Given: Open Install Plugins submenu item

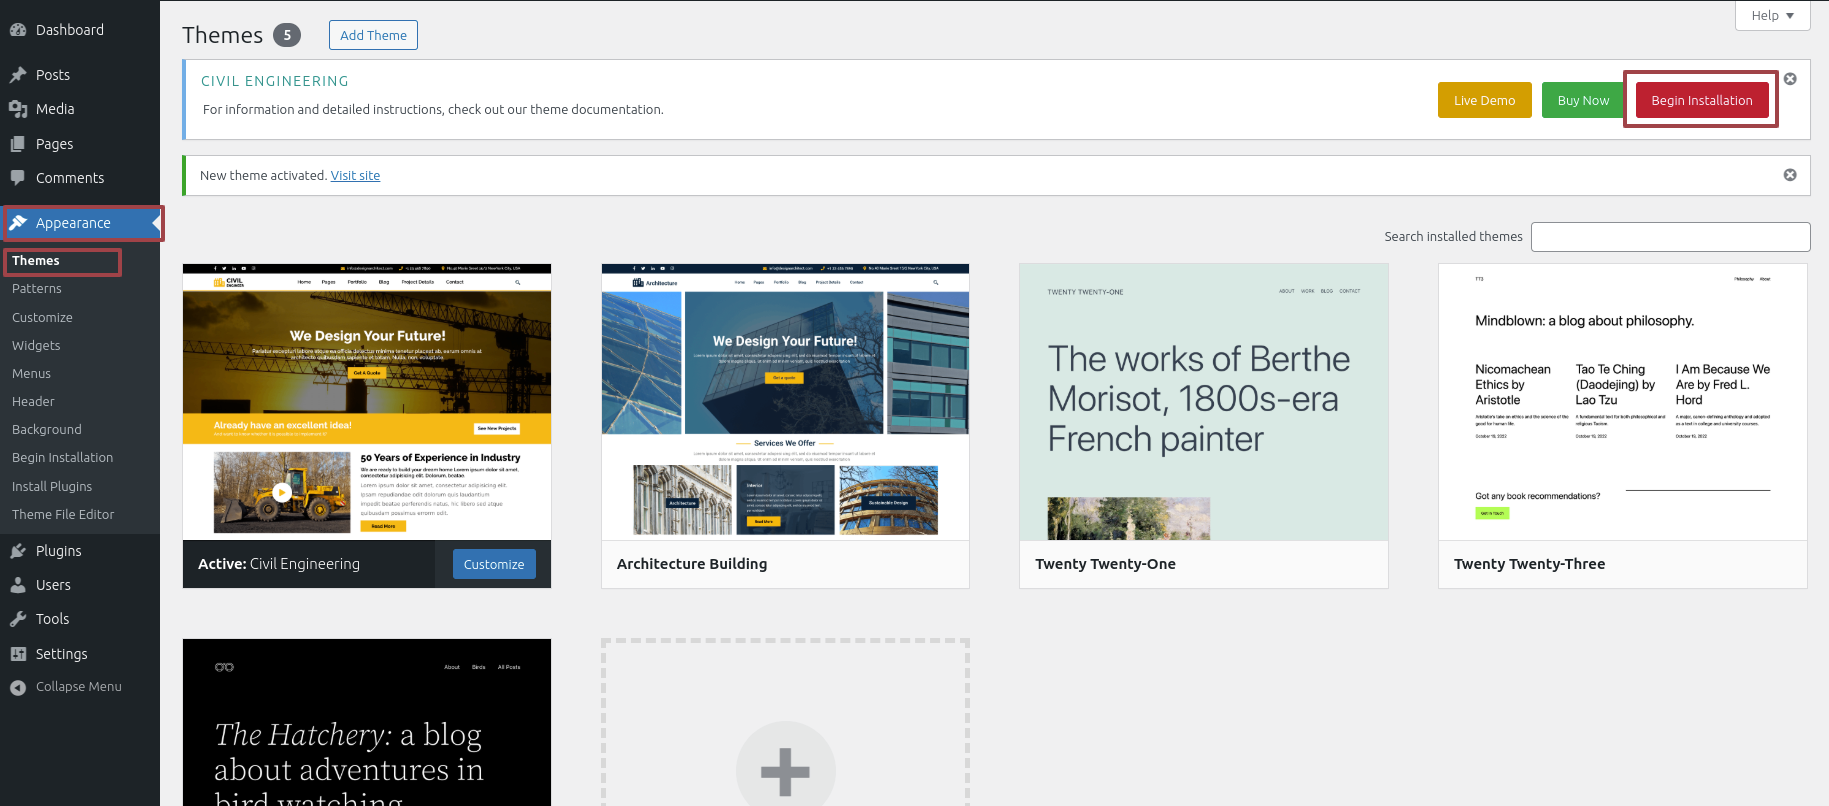Looking at the screenshot, I should 52,486.
